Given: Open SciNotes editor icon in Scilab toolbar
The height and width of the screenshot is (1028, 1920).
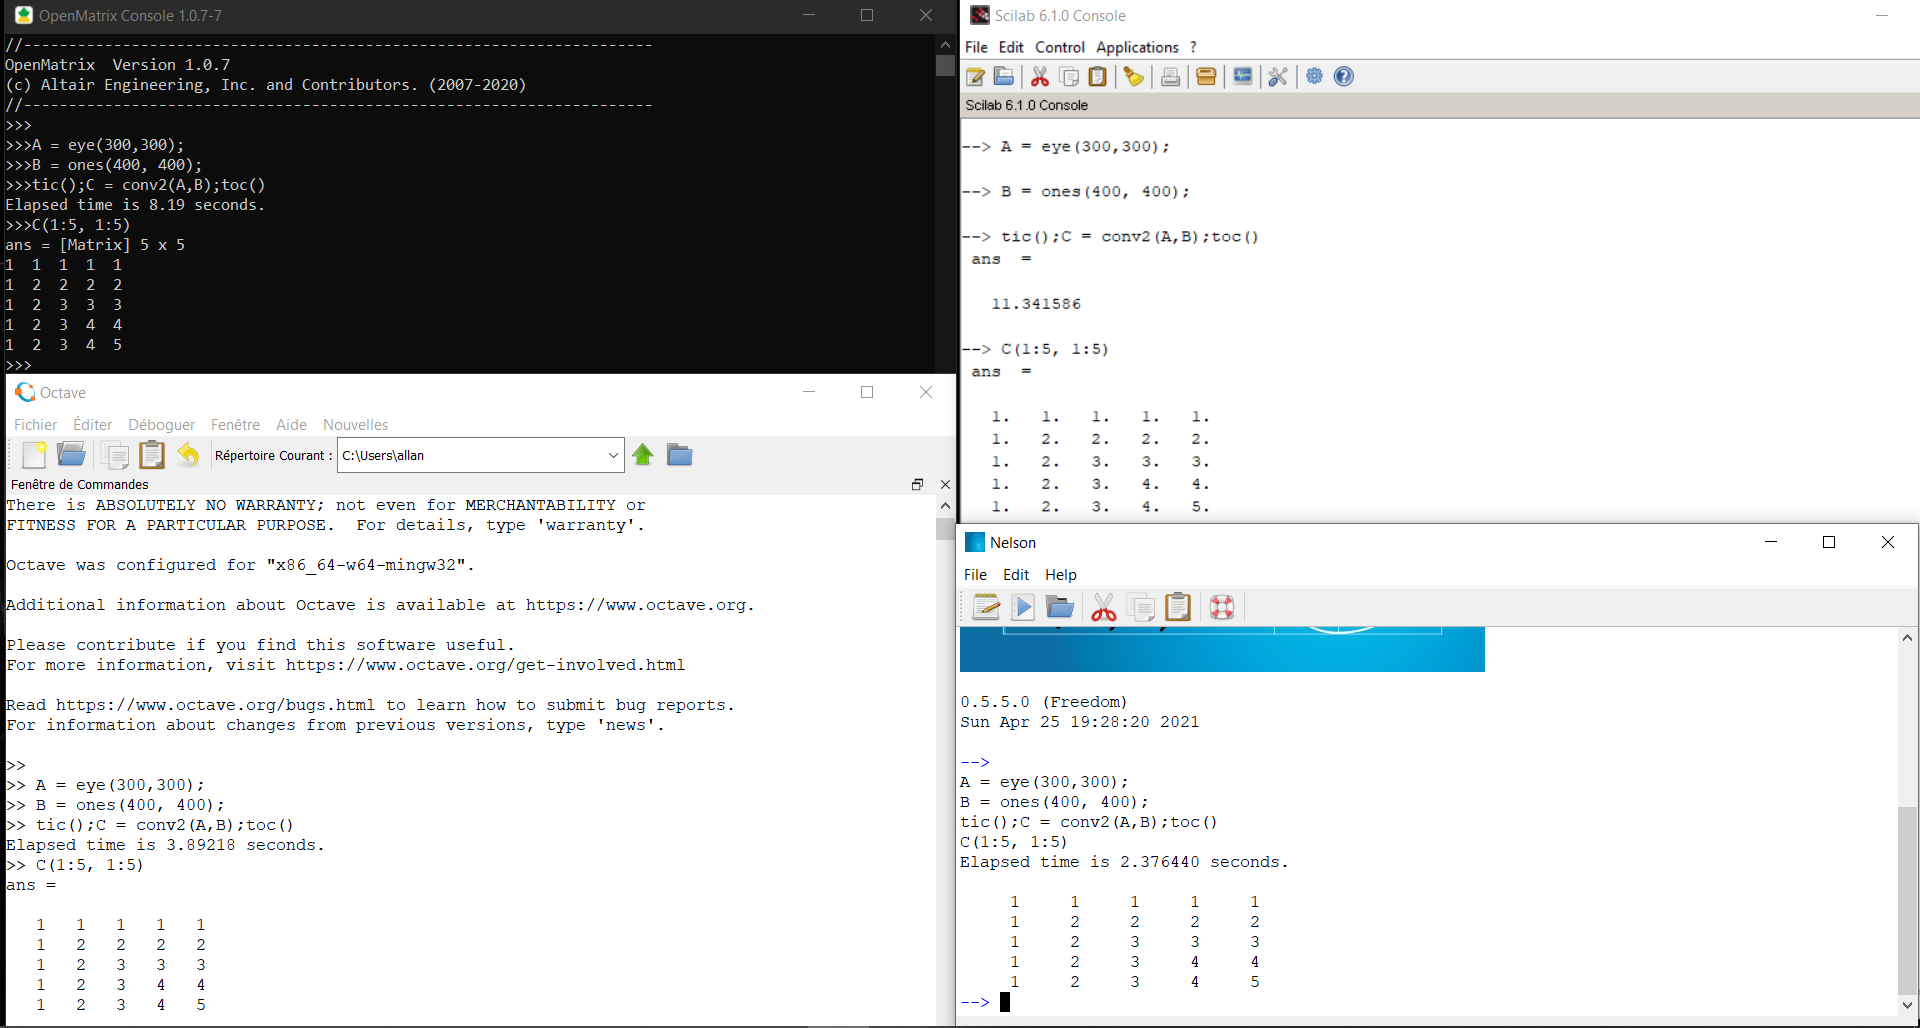Looking at the screenshot, I should [x=976, y=77].
